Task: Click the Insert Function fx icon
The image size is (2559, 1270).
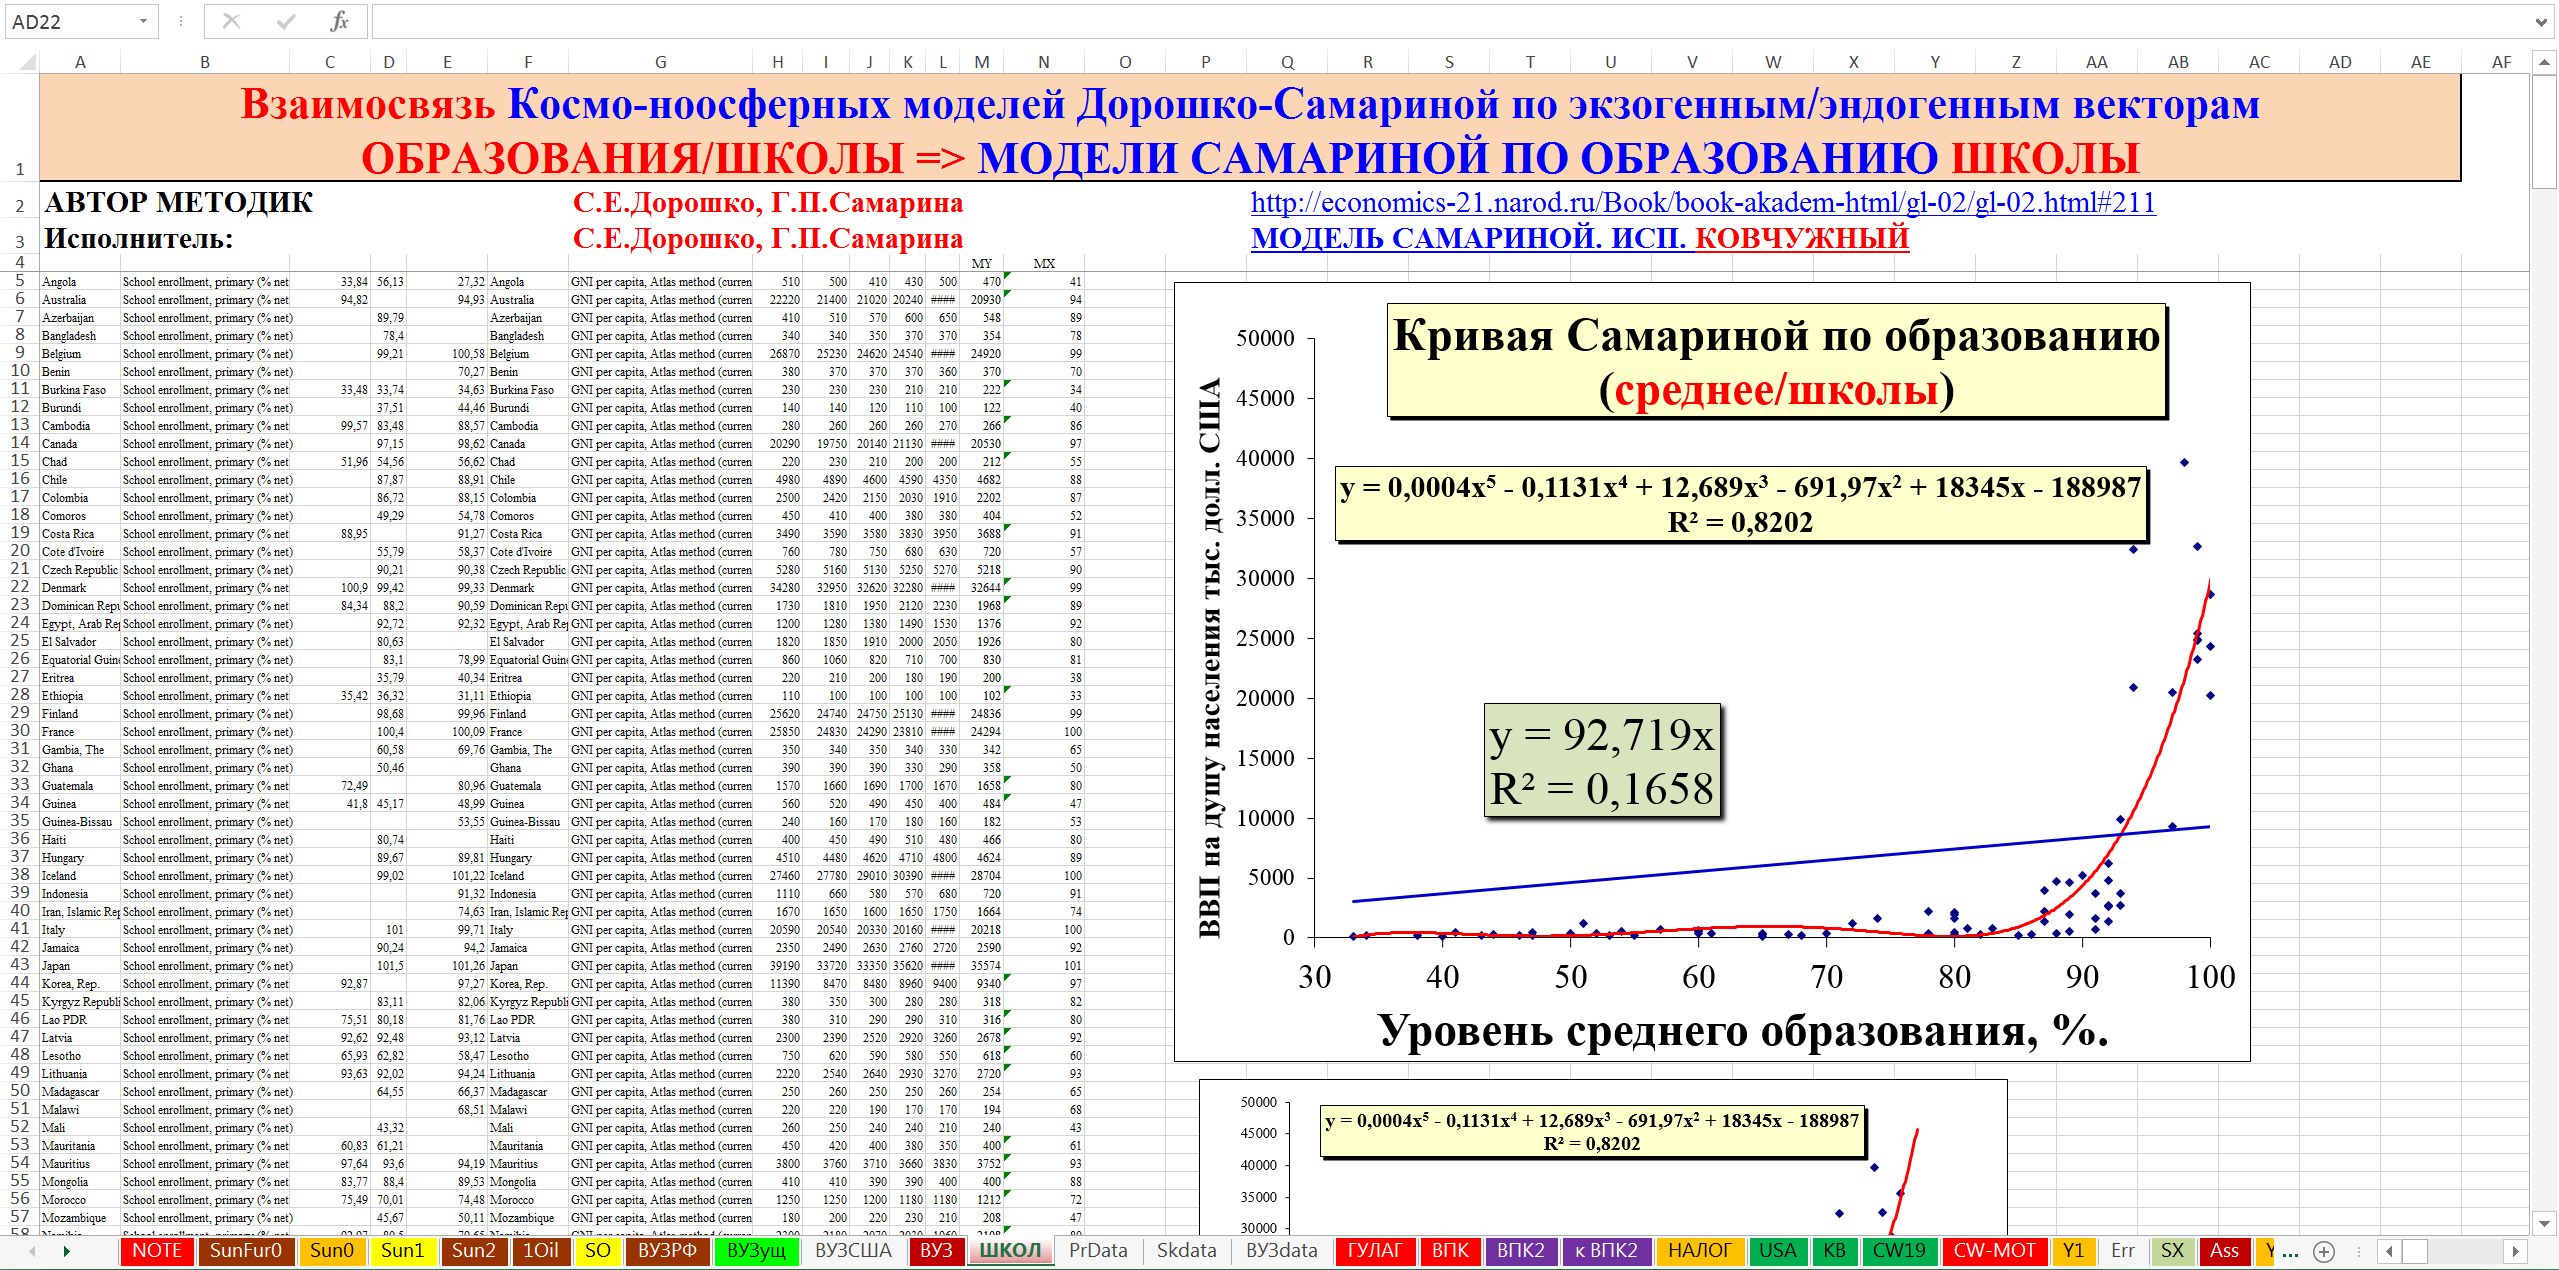Action: 339,21
